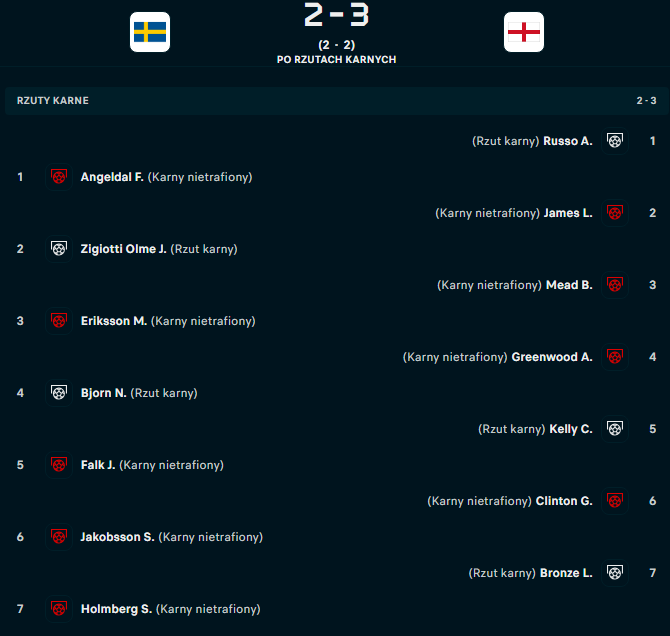This screenshot has height=636, width=670.
Task: Click Bronze L. scored penalty icon
Action: [615, 573]
